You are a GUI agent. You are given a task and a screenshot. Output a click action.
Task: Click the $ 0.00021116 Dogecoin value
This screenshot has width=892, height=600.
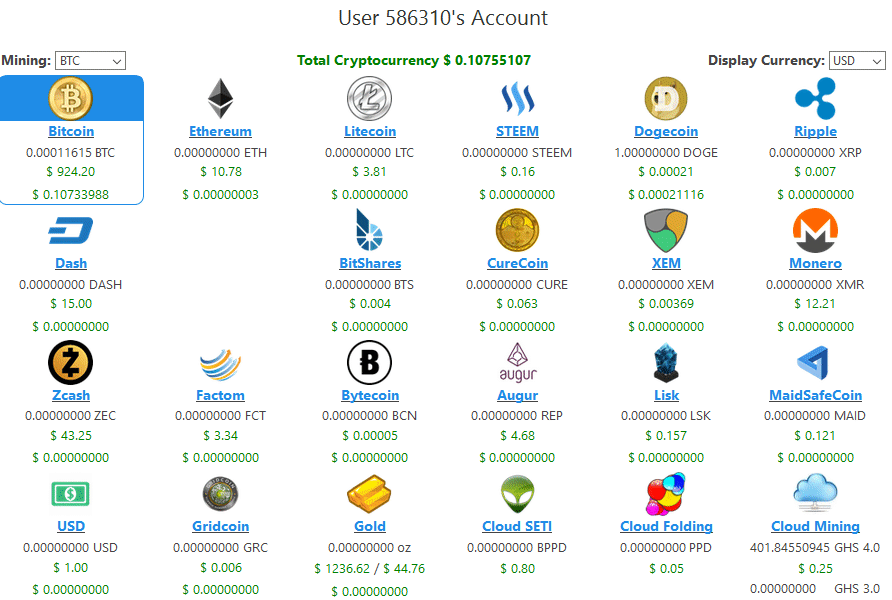click(666, 195)
